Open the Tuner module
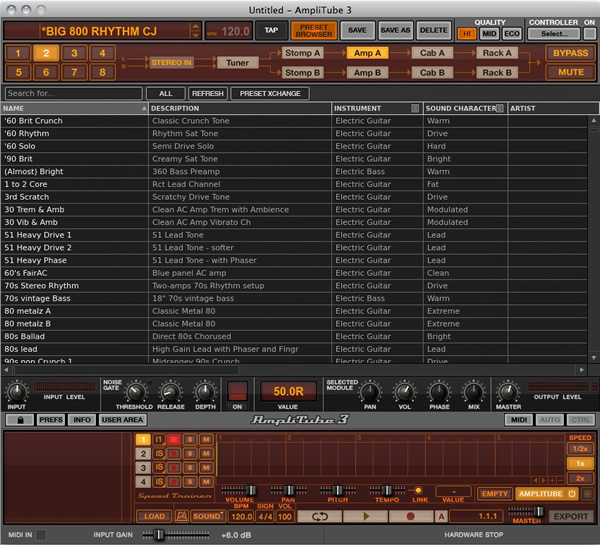 pyautogui.click(x=237, y=62)
